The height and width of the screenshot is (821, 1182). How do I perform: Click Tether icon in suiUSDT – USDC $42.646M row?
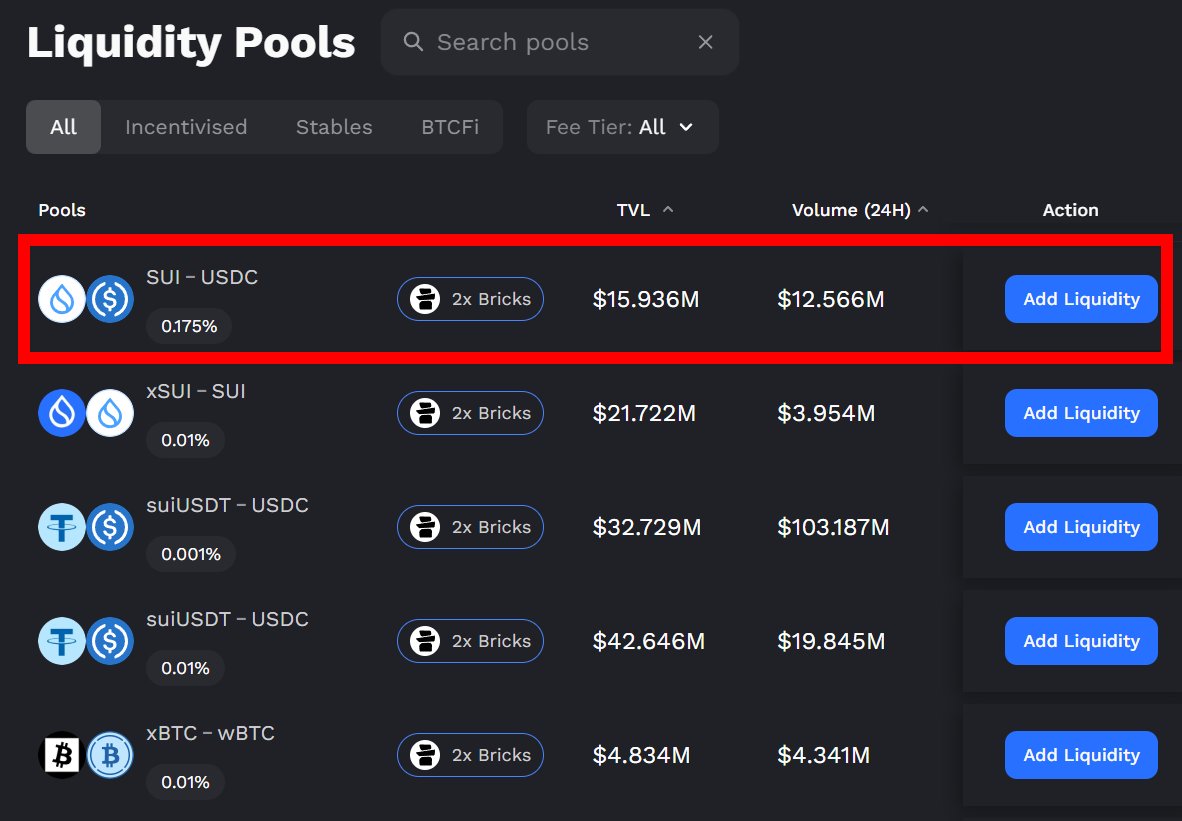pyautogui.click(x=62, y=641)
